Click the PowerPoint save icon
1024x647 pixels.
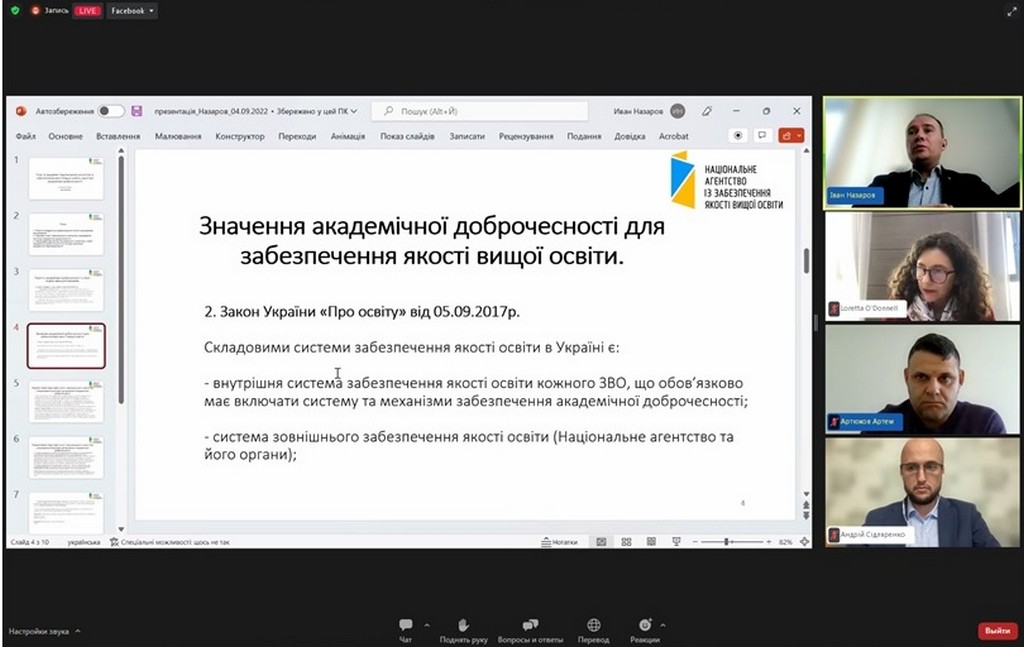(137, 111)
